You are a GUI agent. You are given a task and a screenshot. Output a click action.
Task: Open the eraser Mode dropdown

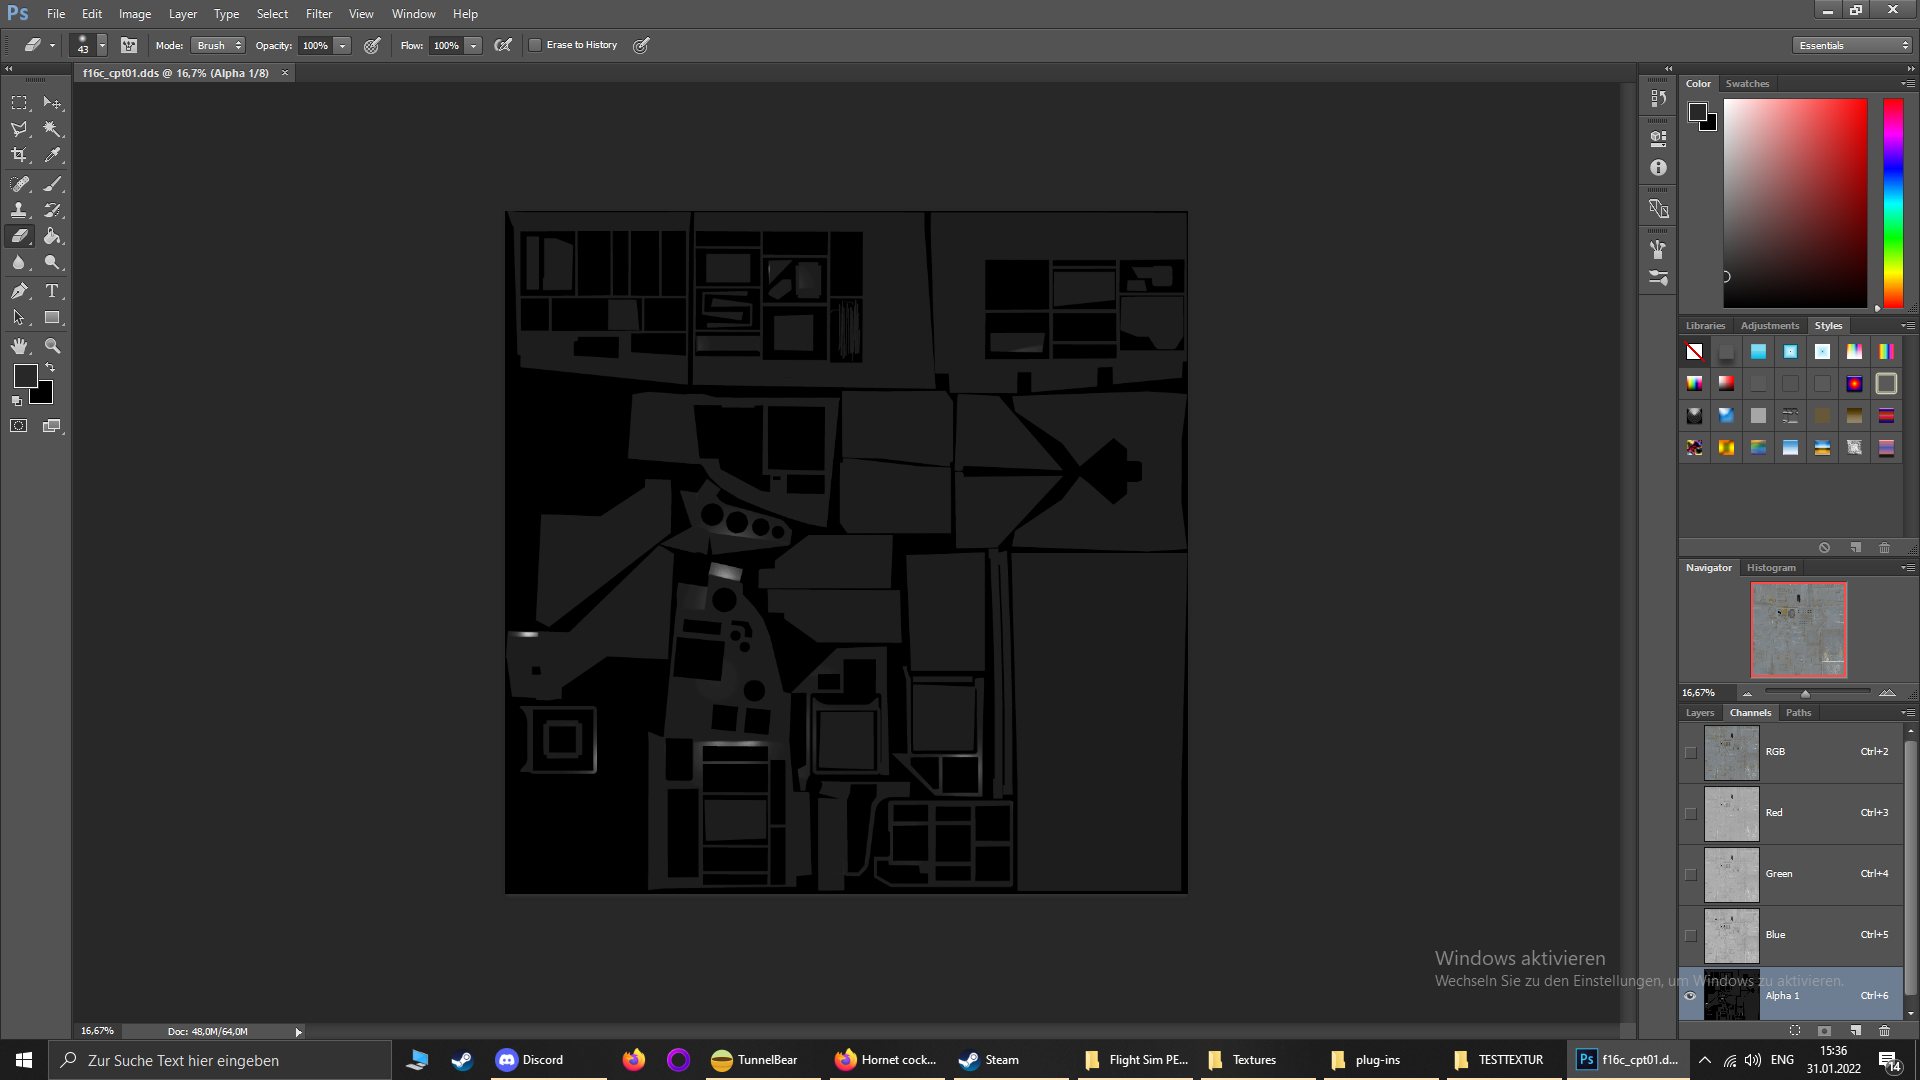[x=218, y=45]
